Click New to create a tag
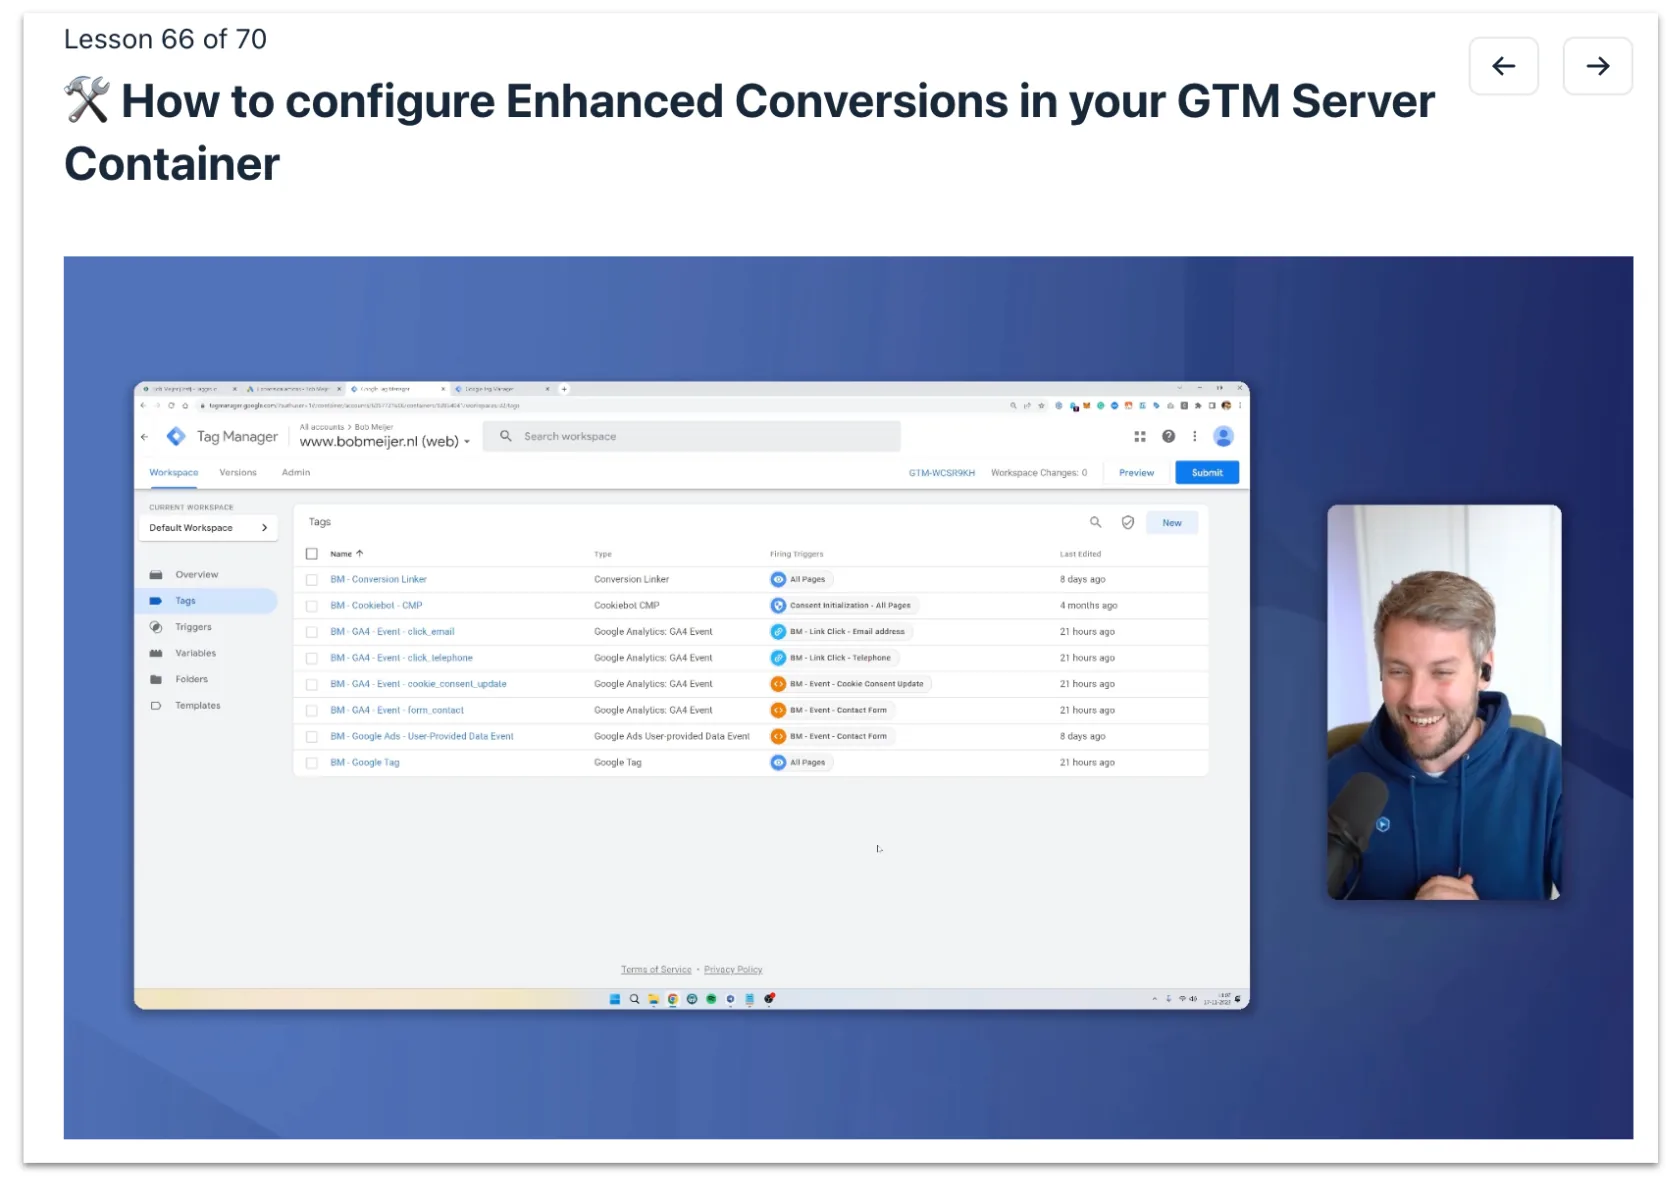Screen dimensions: 1678x1180 (x=1172, y=523)
